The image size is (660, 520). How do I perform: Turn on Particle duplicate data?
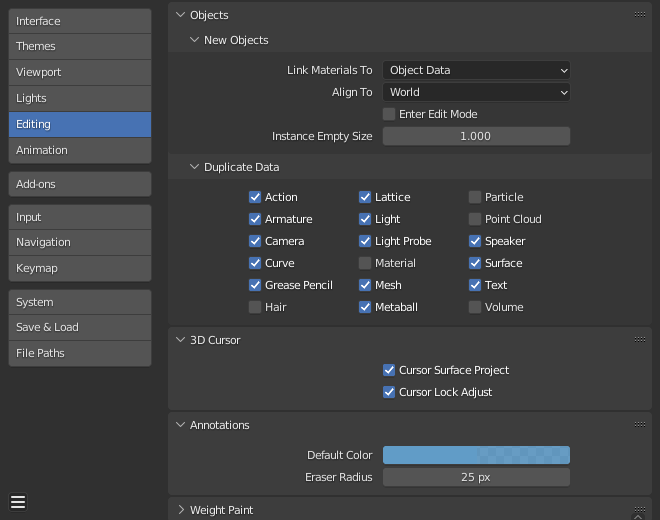click(475, 197)
